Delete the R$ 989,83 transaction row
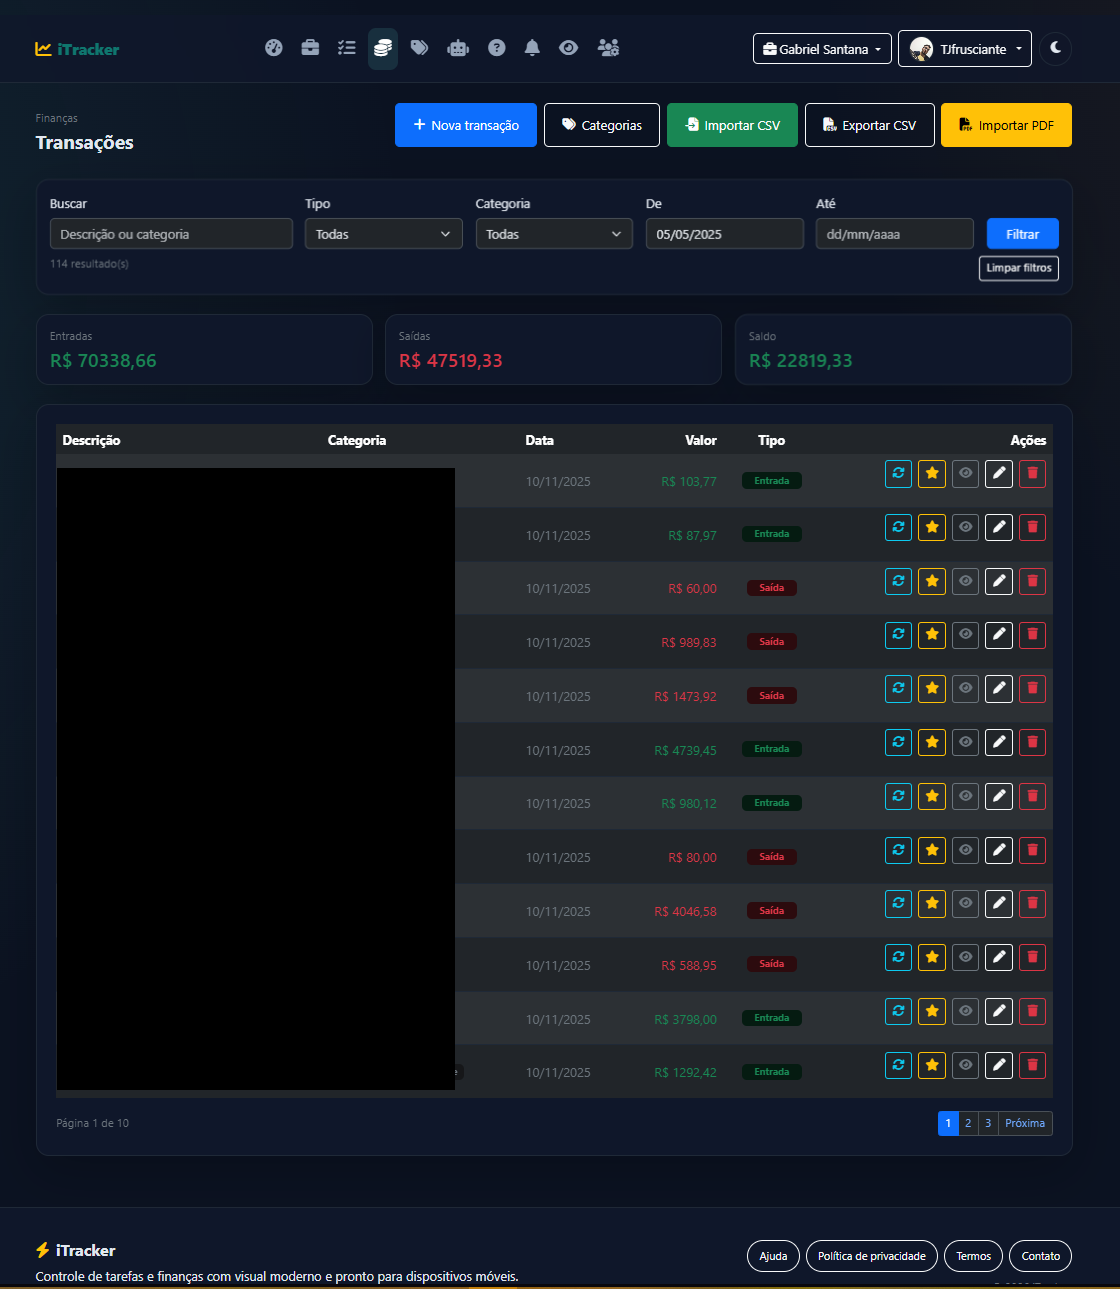 point(1032,635)
